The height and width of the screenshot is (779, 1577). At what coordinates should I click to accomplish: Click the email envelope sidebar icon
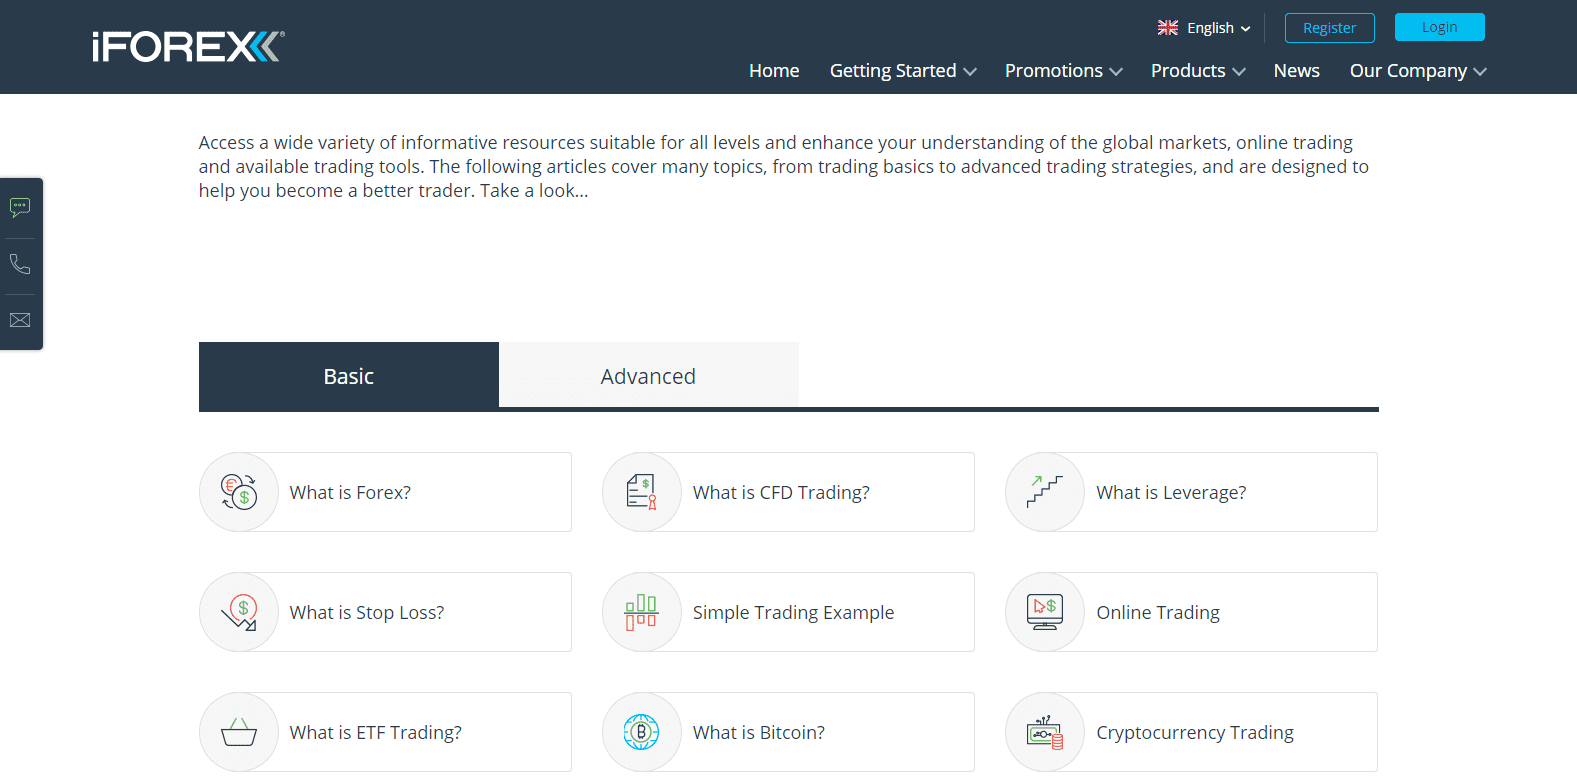pos(20,320)
